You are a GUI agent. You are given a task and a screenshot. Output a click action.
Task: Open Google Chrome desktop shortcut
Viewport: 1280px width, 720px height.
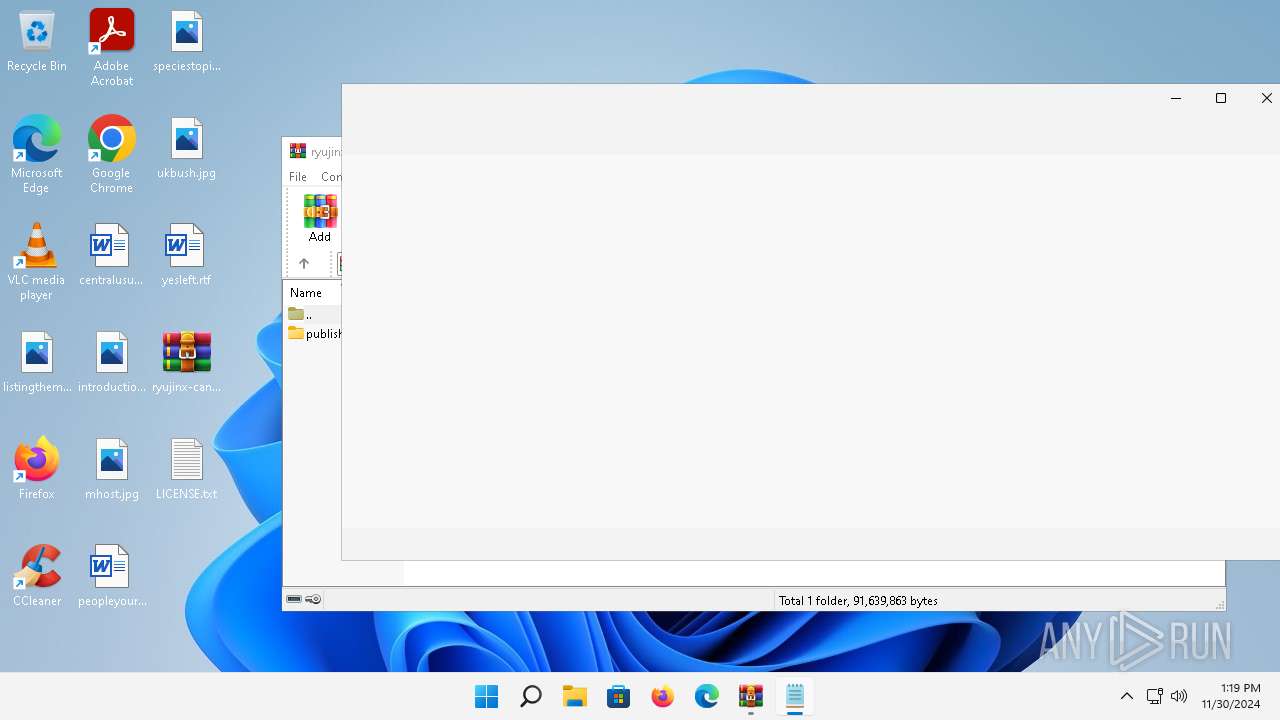[x=112, y=154]
